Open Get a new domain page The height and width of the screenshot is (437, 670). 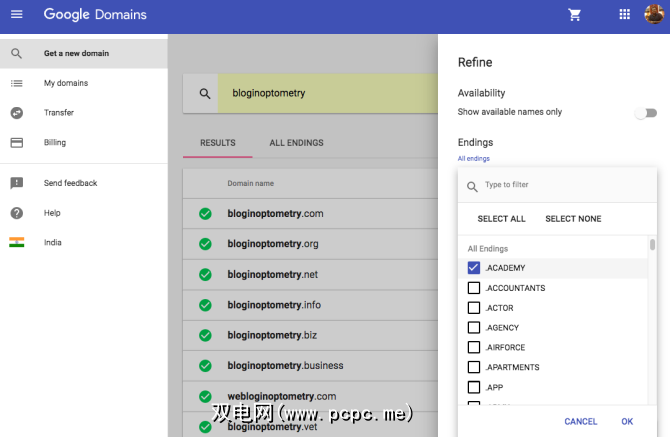click(x=84, y=53)
